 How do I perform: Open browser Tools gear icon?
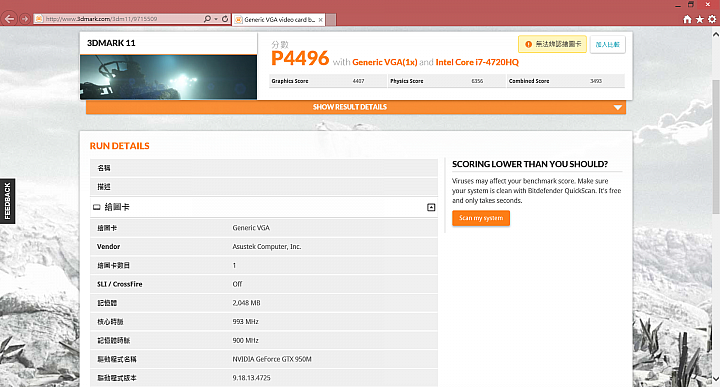(x=712, y=19)
